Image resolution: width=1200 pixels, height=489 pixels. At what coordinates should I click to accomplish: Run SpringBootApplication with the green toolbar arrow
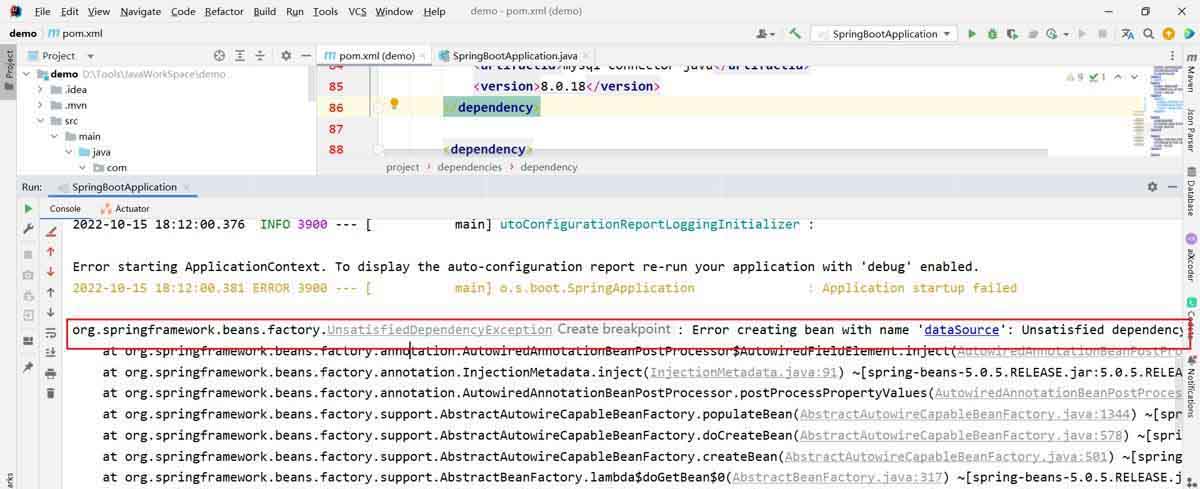(971, 34)
